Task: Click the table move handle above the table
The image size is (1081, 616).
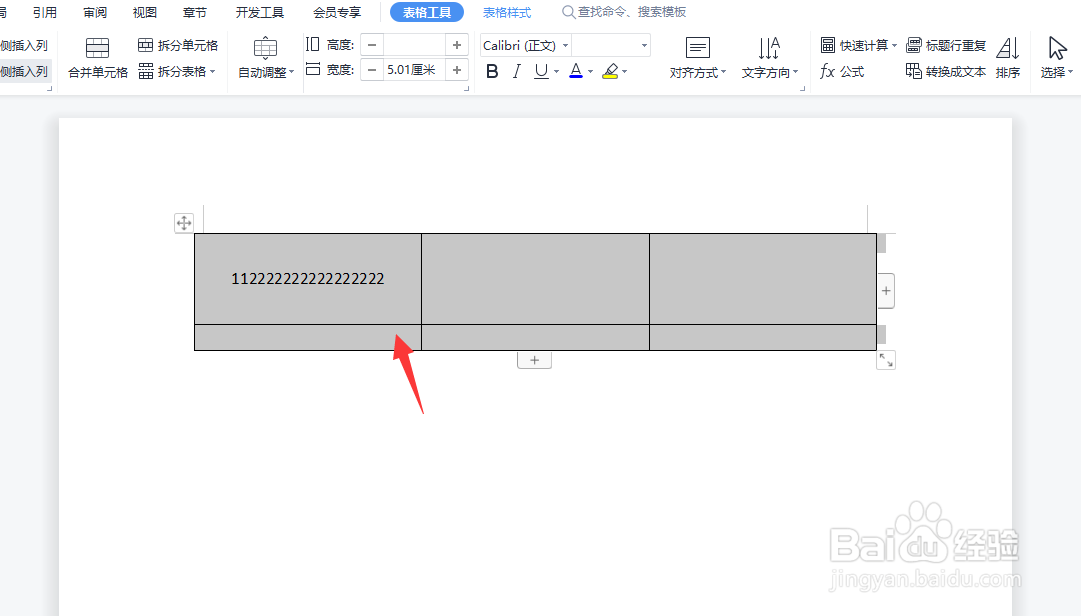Action: [184, 223]
